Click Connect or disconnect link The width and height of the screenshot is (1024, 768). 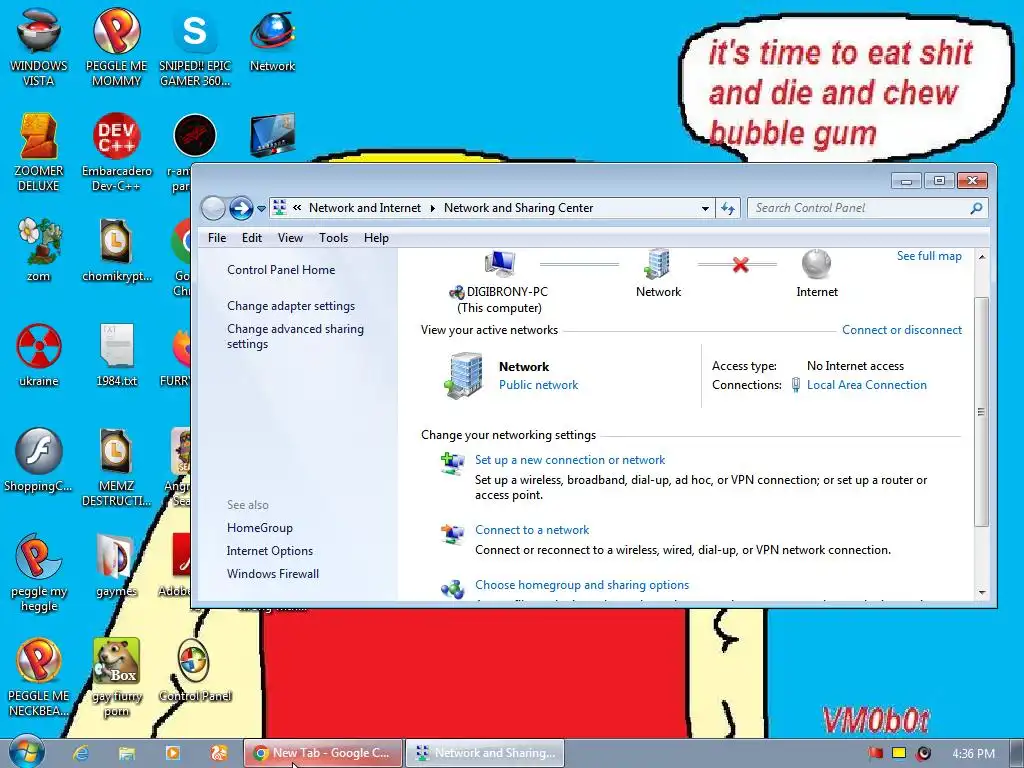coord(901,330)
